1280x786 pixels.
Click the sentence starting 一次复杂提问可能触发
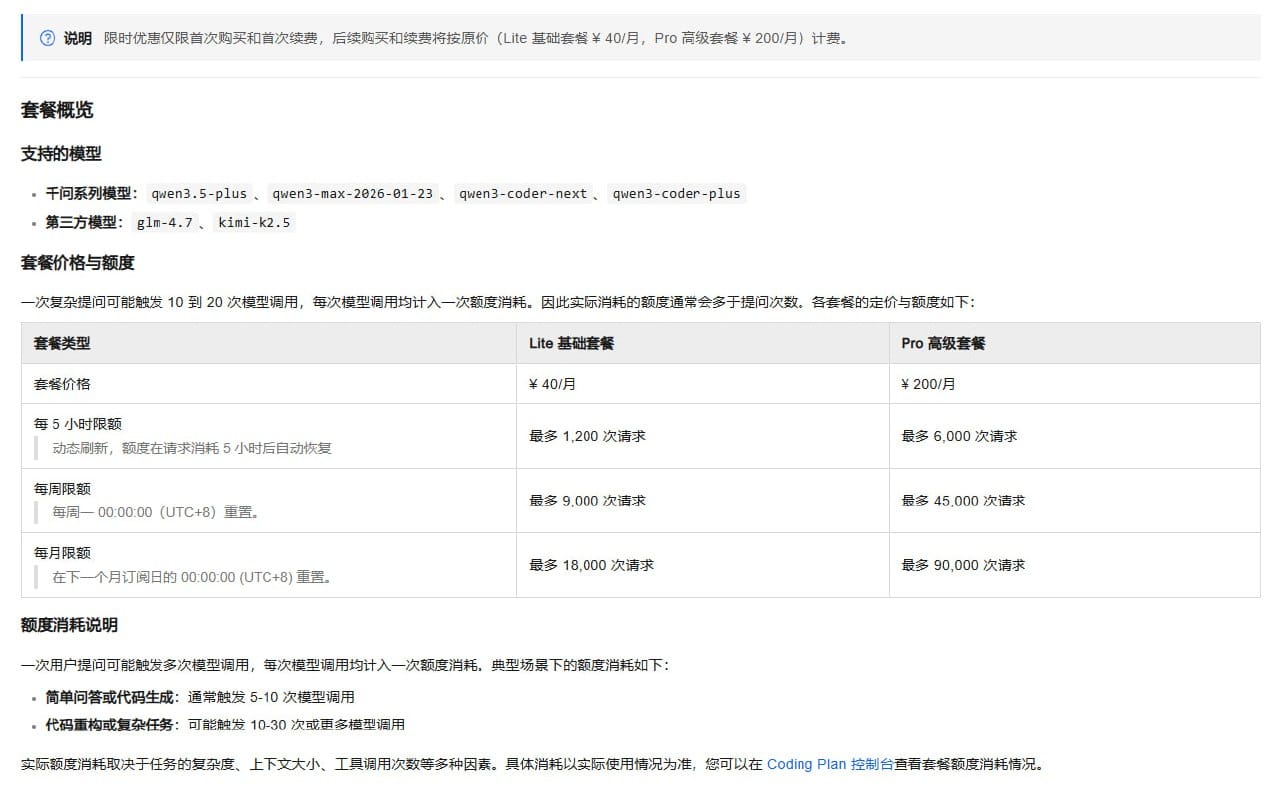[497, 302]
